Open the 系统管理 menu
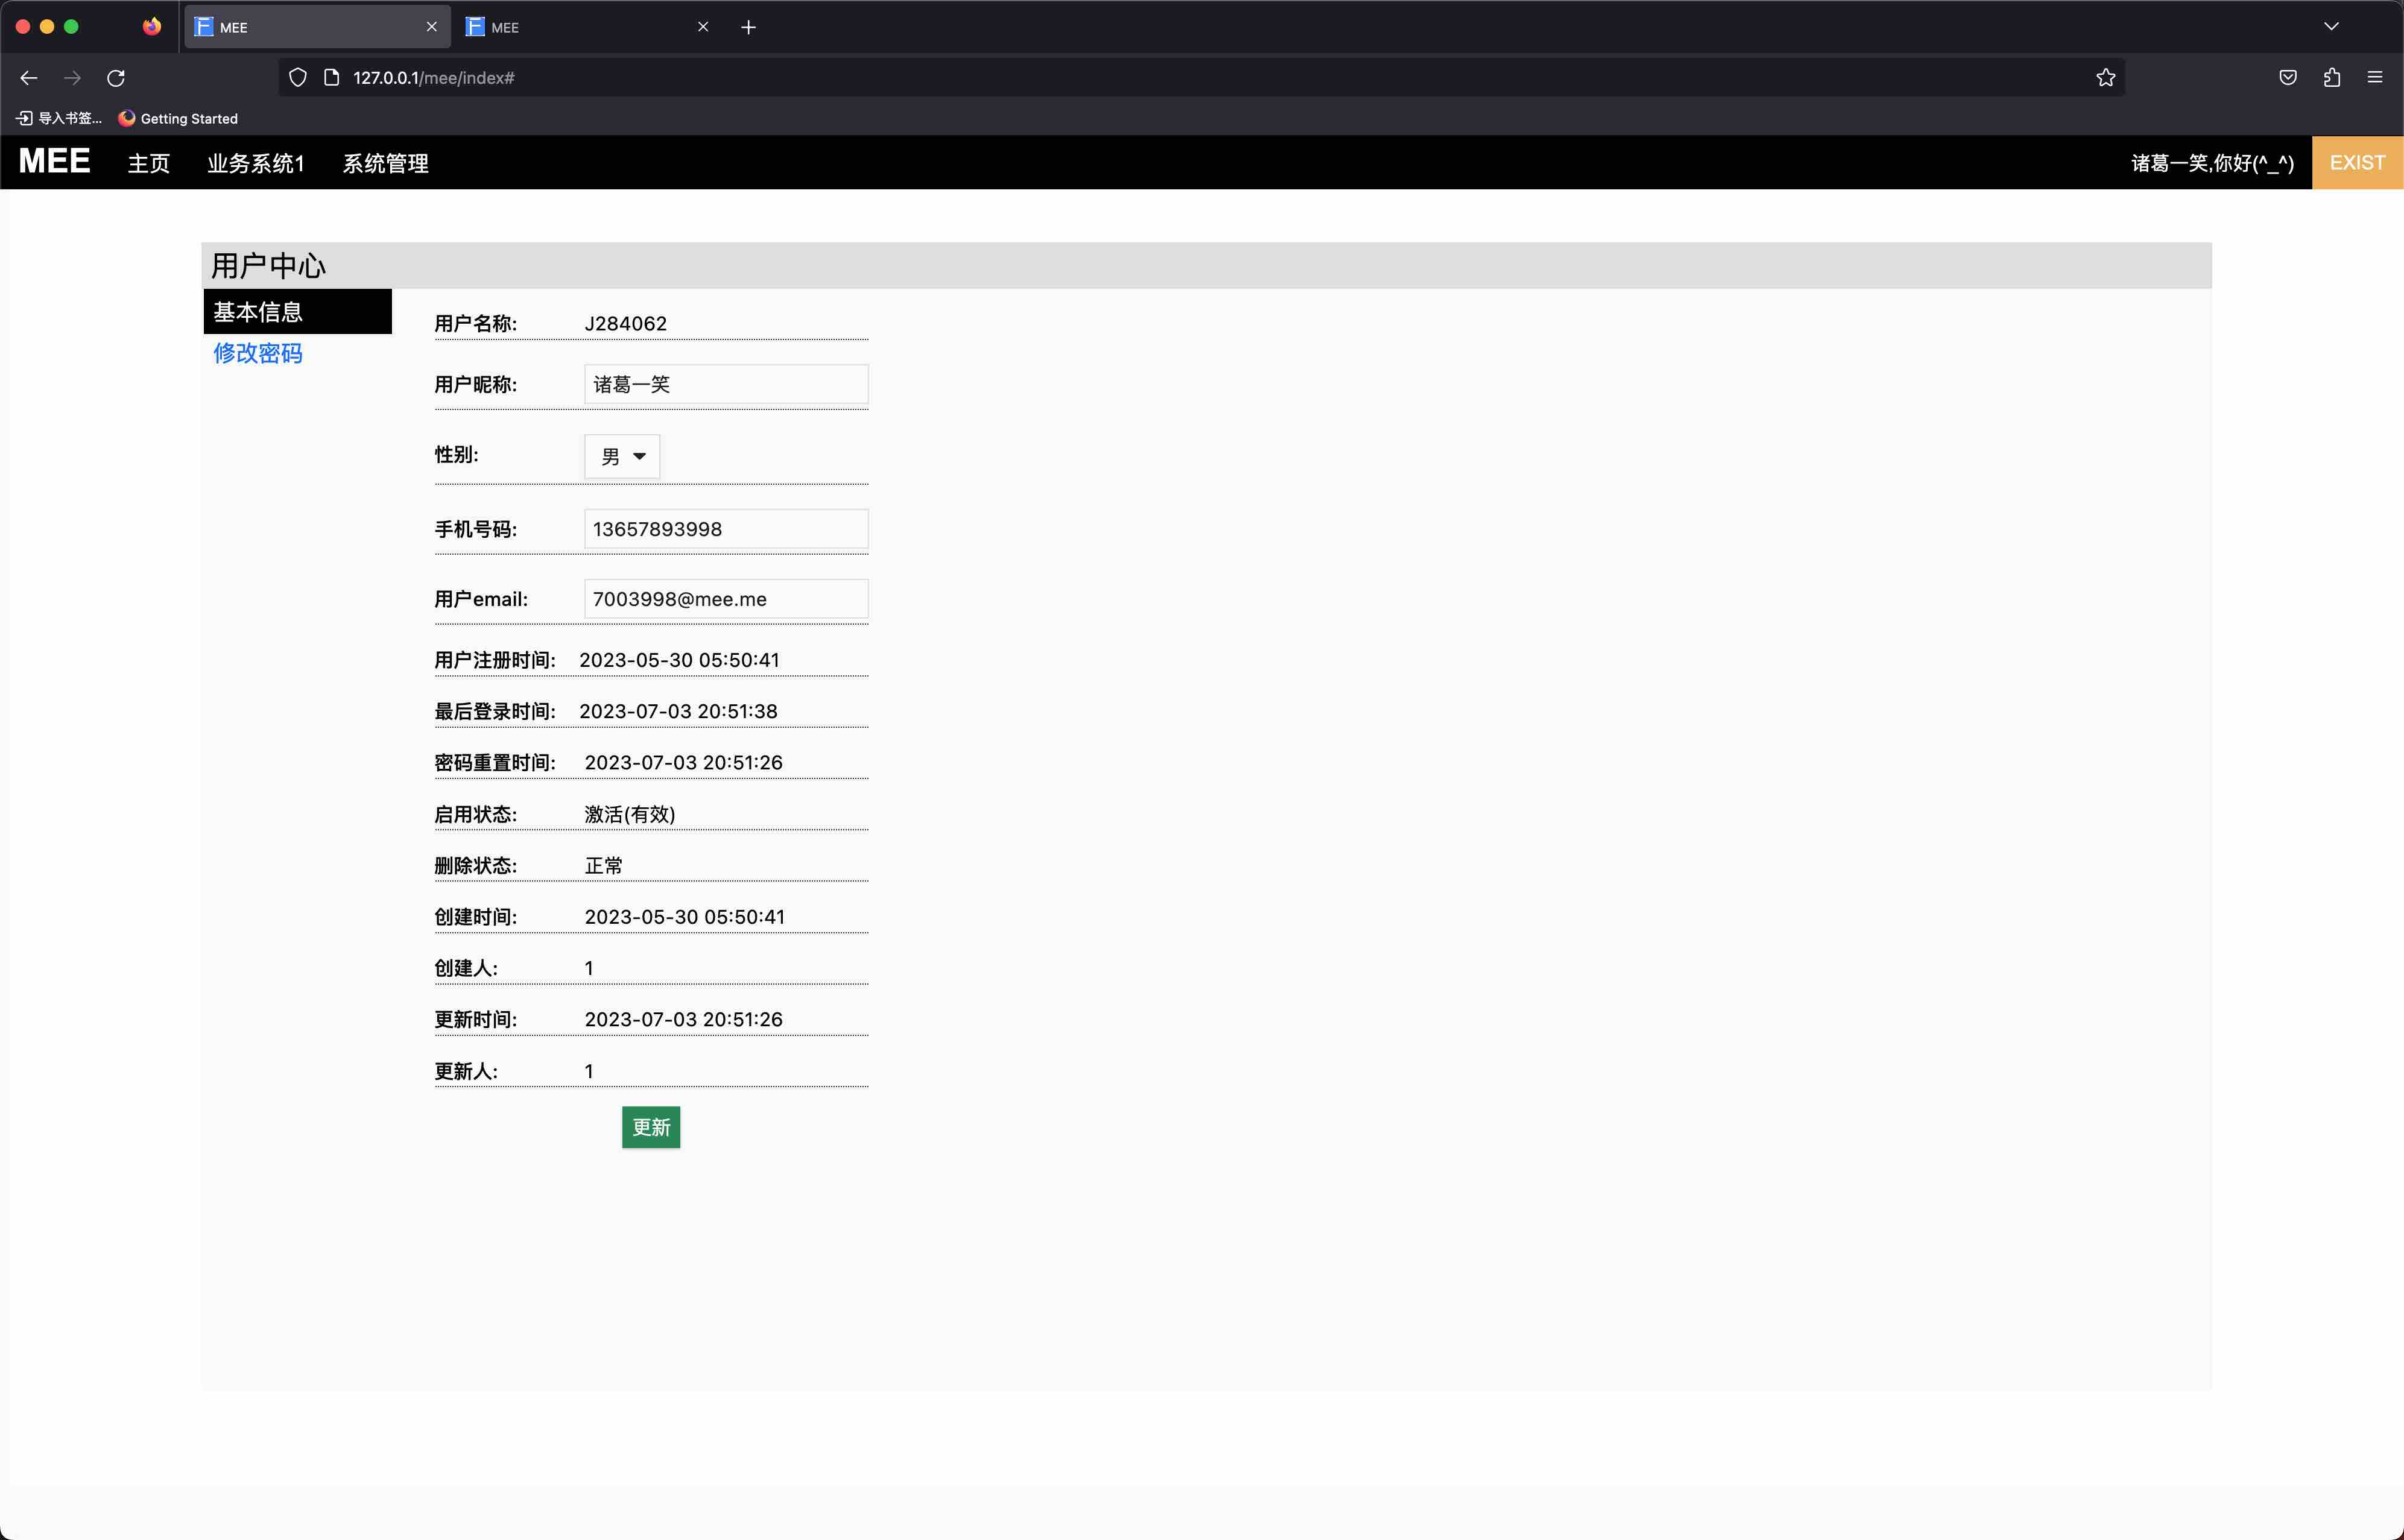The height and width of the screenshot is (1540, 2404). [x=385, y=163]
